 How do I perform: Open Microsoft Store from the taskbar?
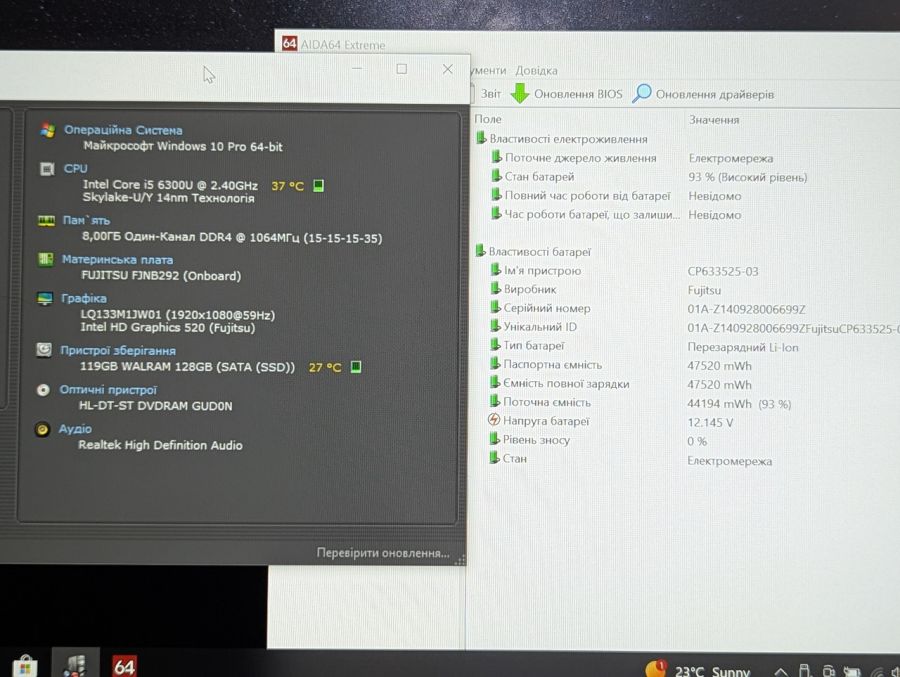tap(24, 666)
